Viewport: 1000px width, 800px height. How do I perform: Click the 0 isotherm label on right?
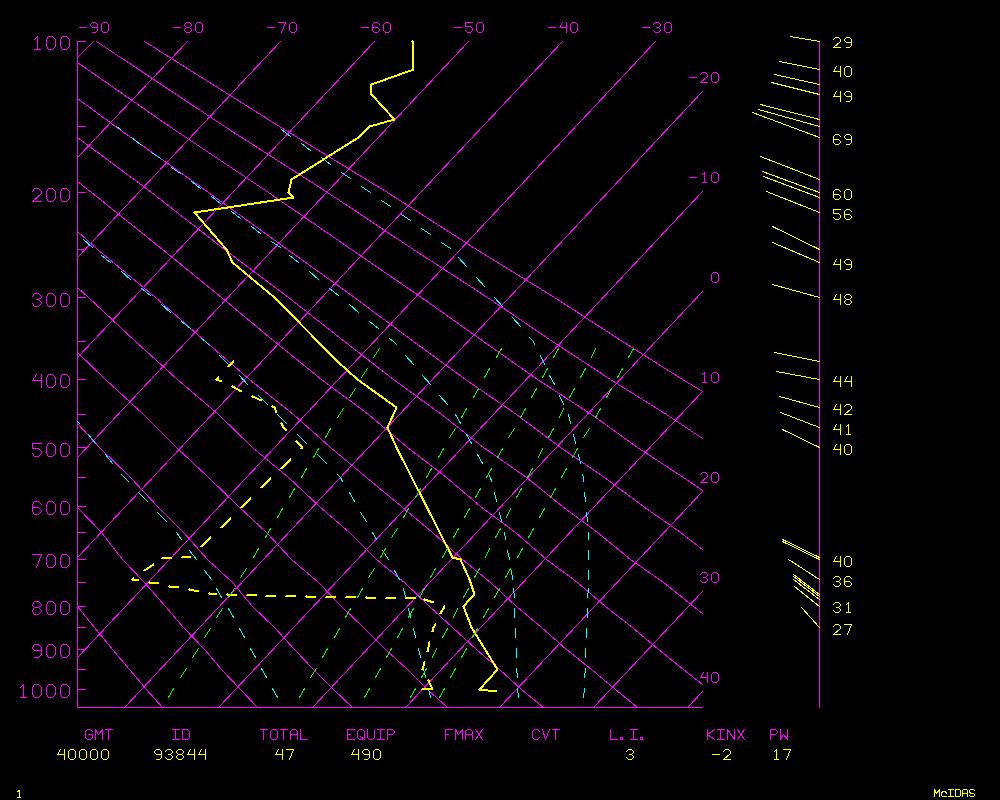(714, 278)
